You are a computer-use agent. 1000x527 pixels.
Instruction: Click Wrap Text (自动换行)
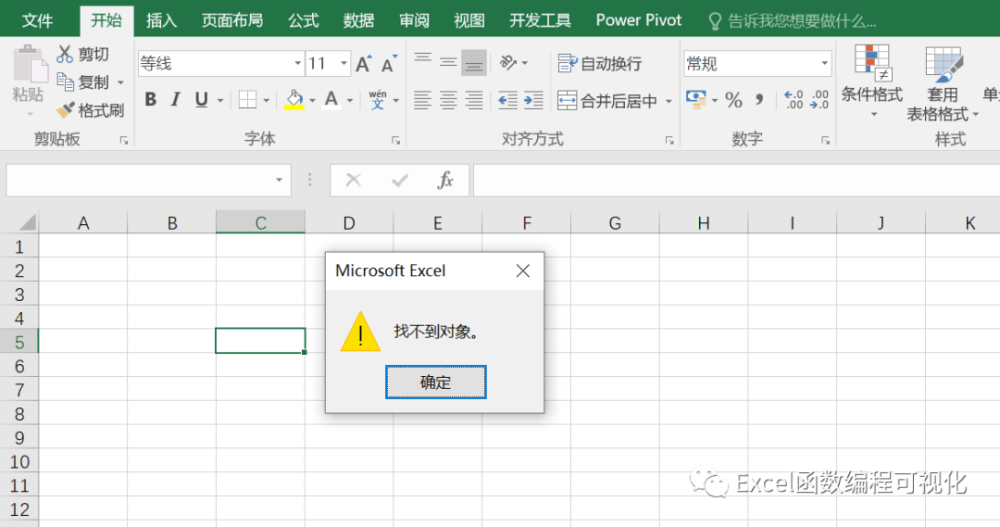(599, 63)
